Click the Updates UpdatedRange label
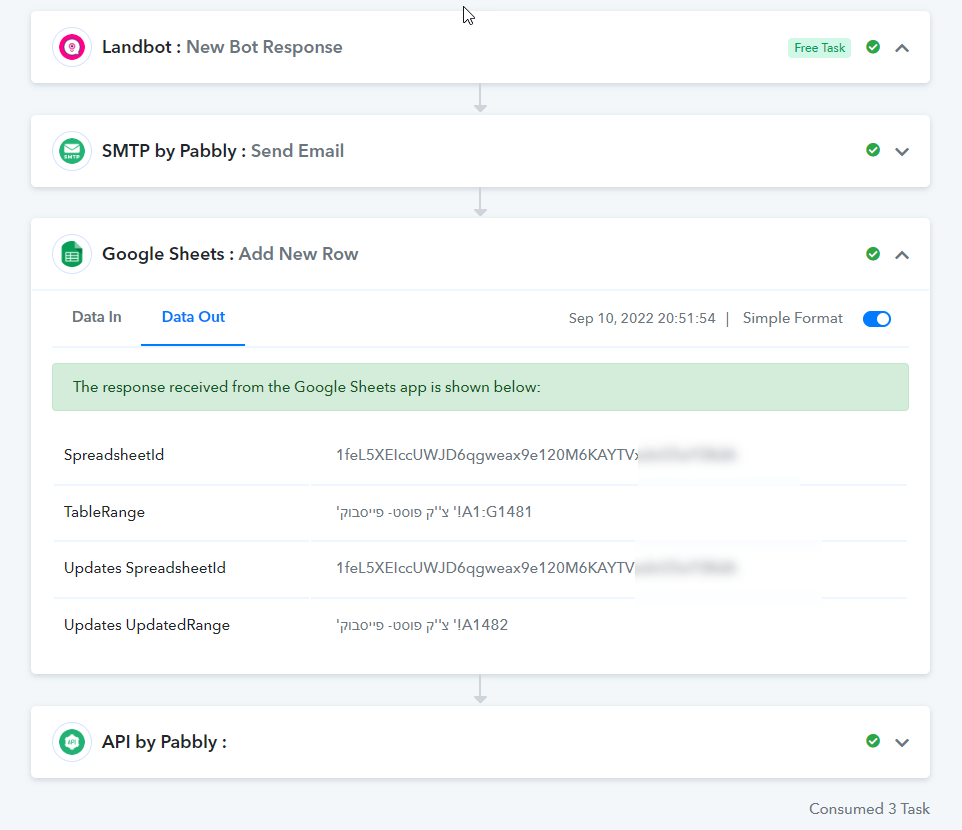Screen dimensions: 962x830 click(x=147, y=625)
